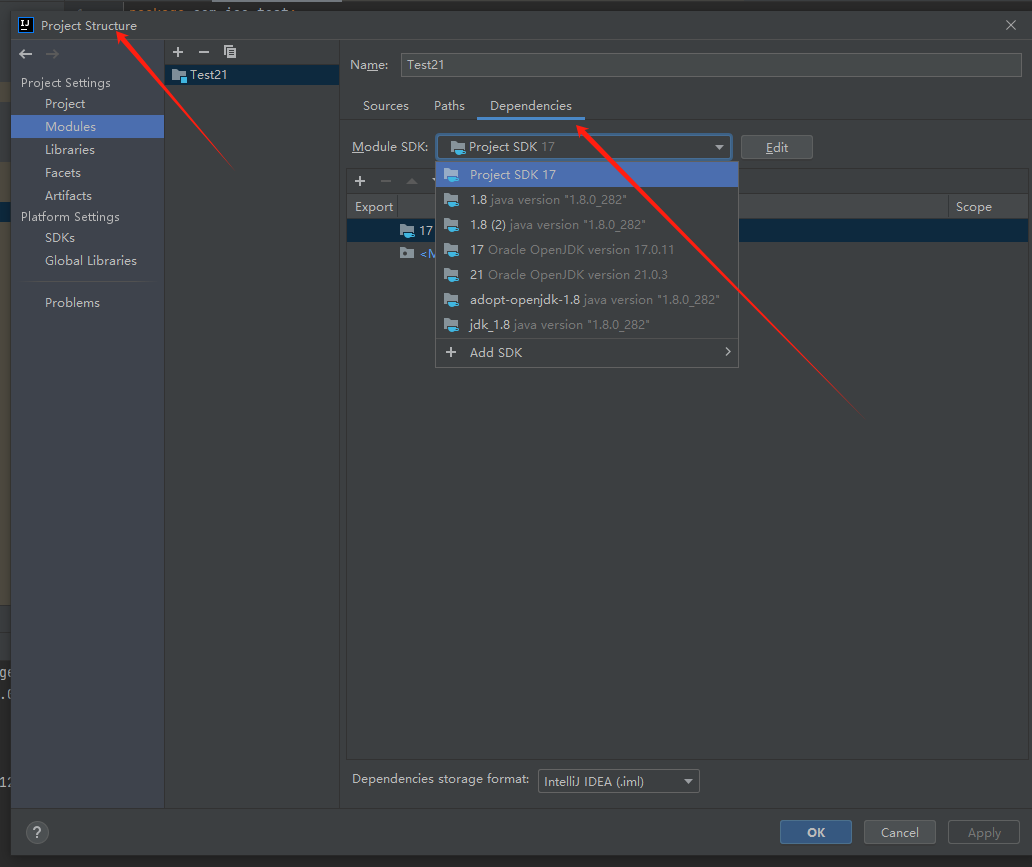The width and height of the screenshot is (1032, 867).
Task: Select Modules in Project Settings
Action: pyautogui.click(x=88, y=126)
